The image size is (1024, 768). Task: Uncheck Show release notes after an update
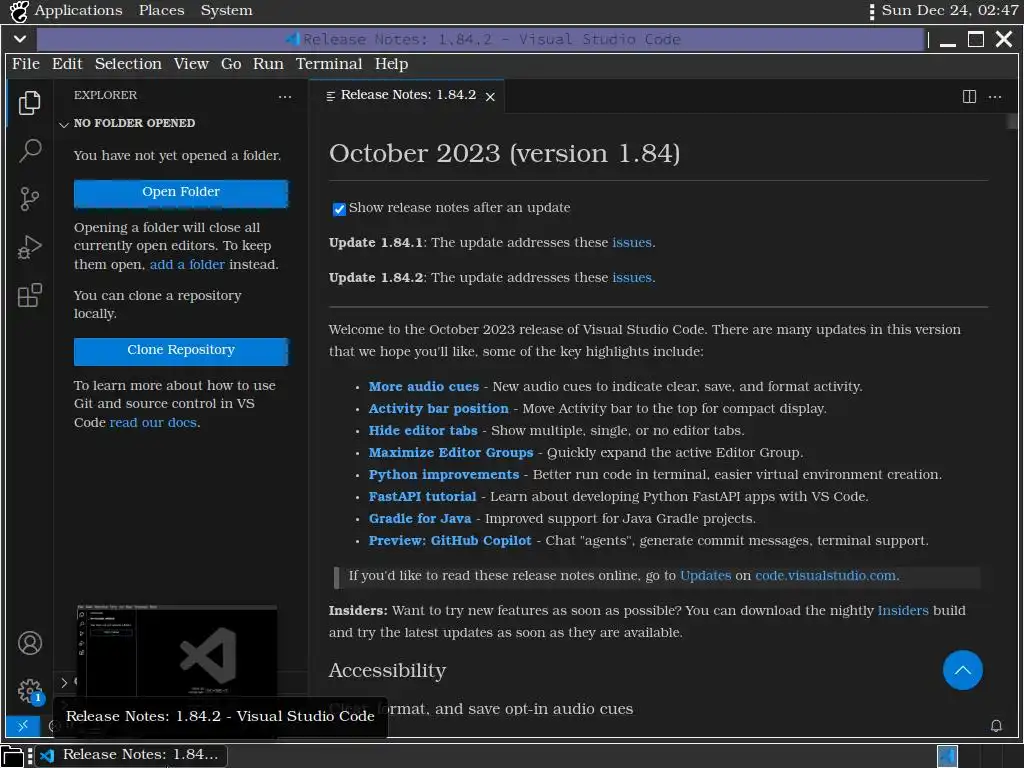(339, 209)
